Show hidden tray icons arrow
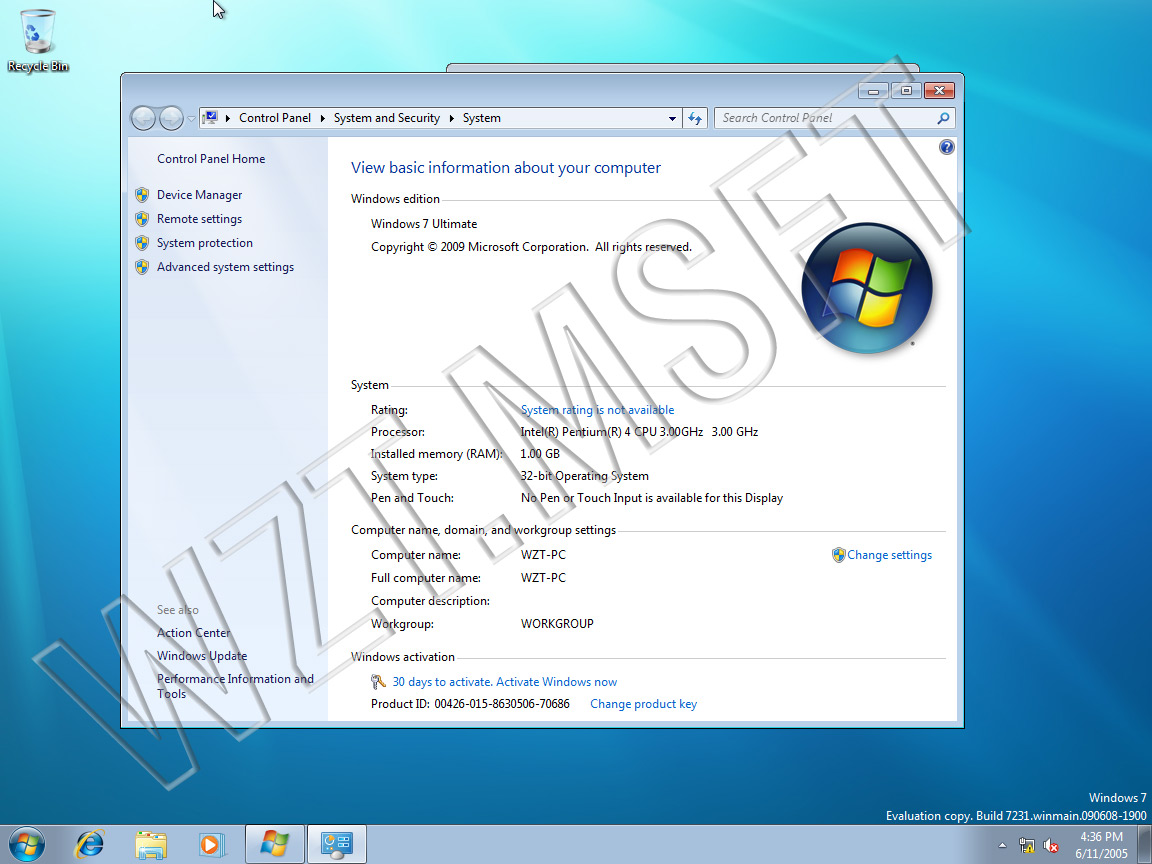The image size is (1152, 864). 1003,846
